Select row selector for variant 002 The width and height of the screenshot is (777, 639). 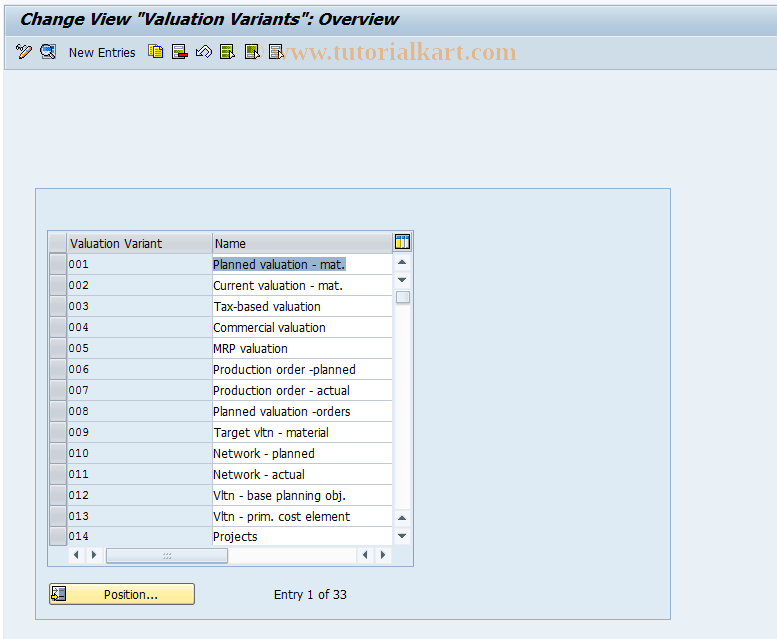58,285
